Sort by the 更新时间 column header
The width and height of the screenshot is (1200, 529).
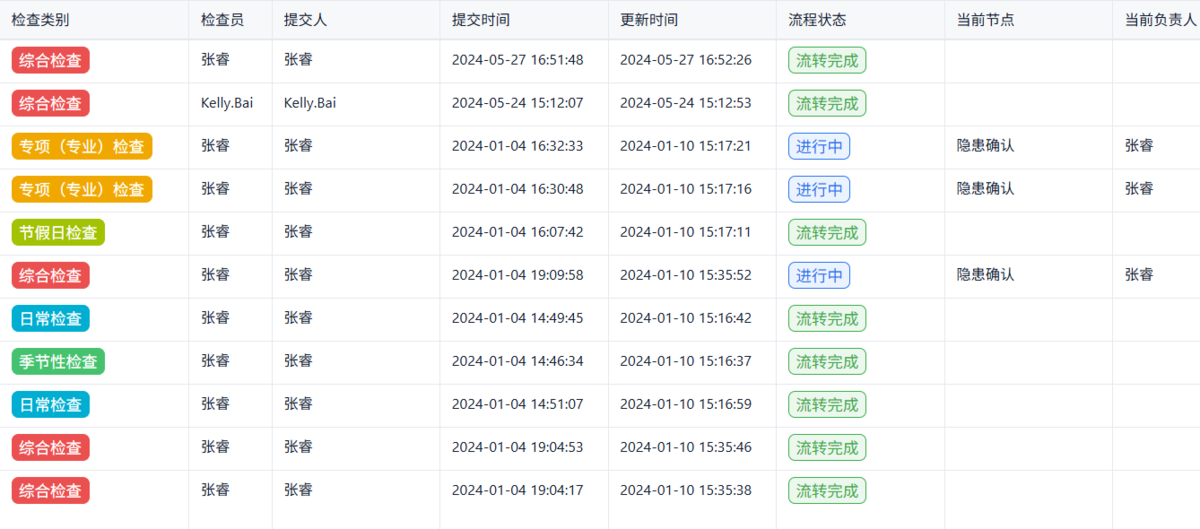(648, 19)
